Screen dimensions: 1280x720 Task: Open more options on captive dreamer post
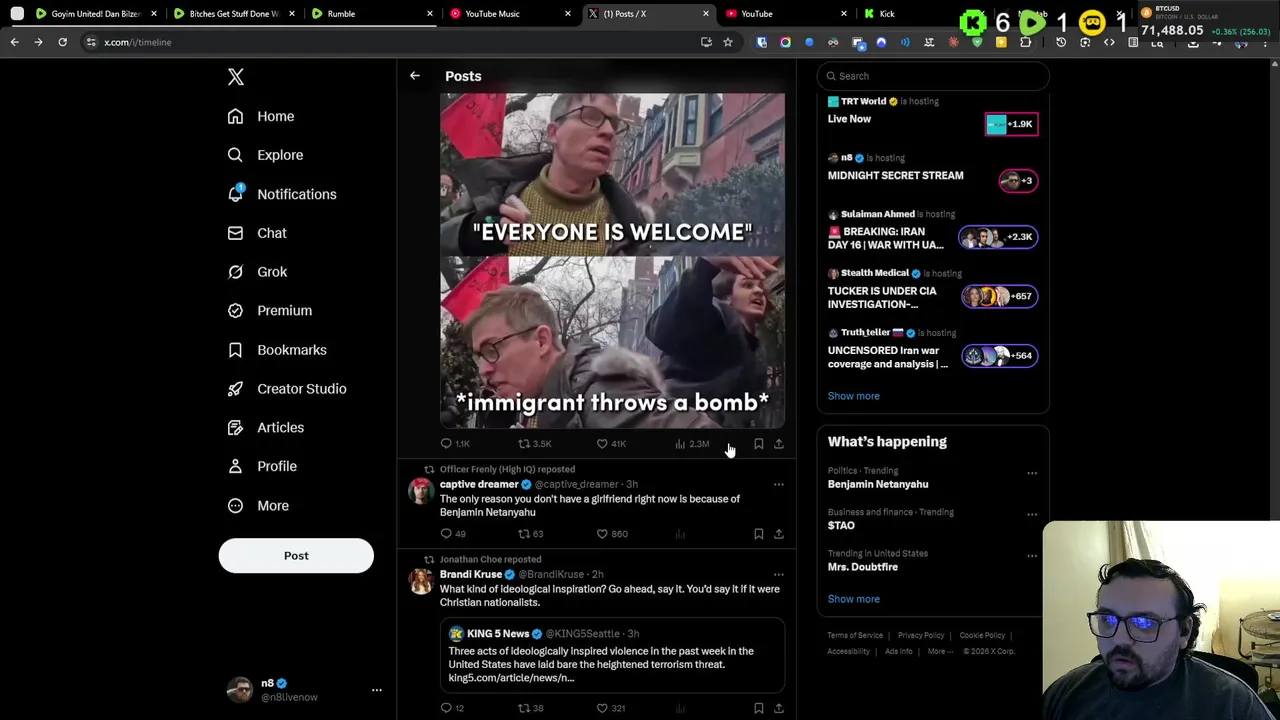coord(778,485)
